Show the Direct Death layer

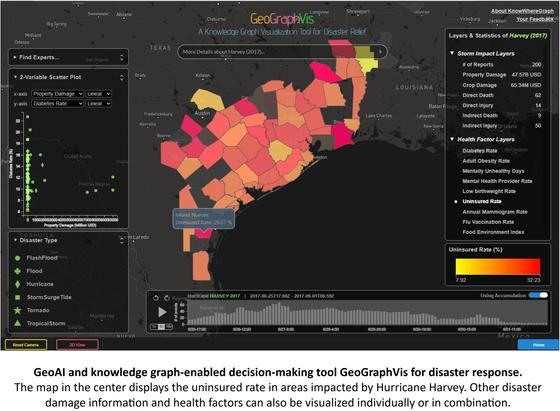478,95
